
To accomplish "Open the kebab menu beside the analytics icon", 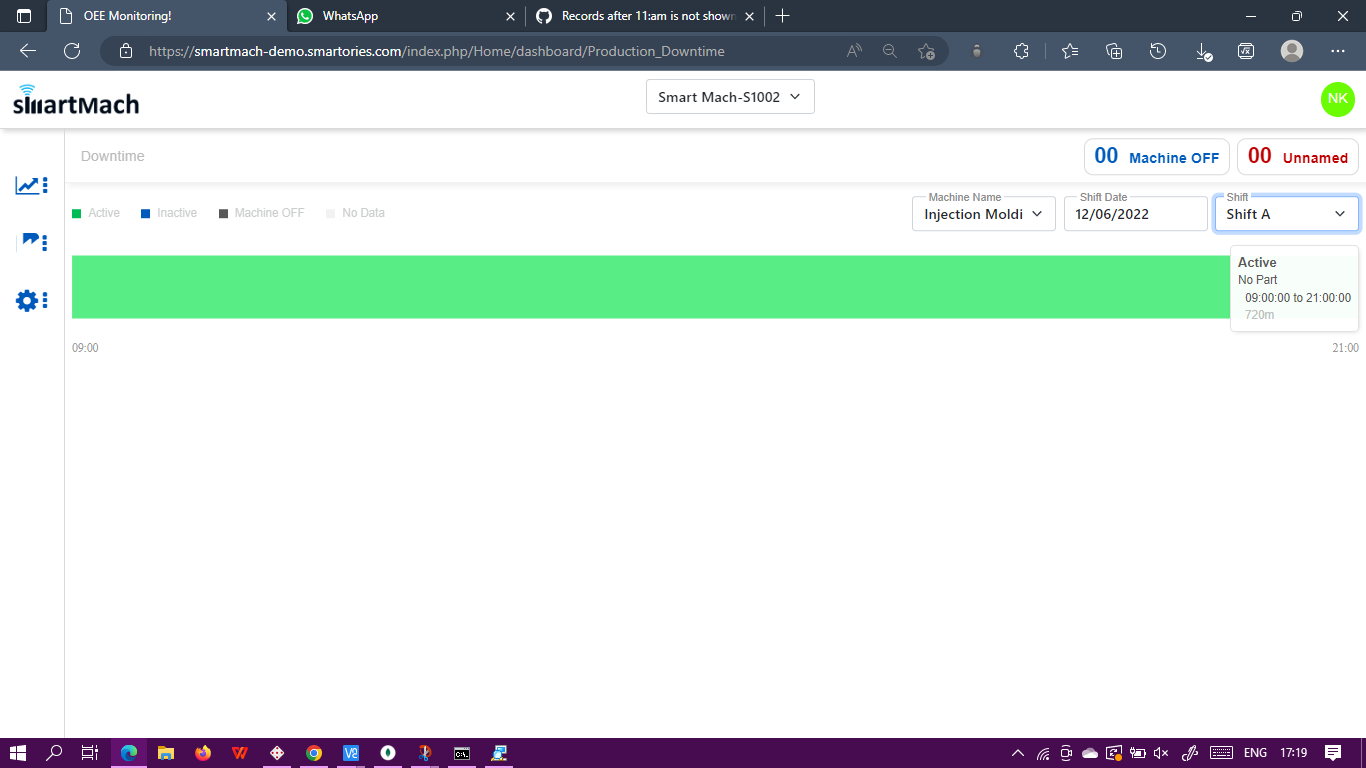I will [42, 185].
